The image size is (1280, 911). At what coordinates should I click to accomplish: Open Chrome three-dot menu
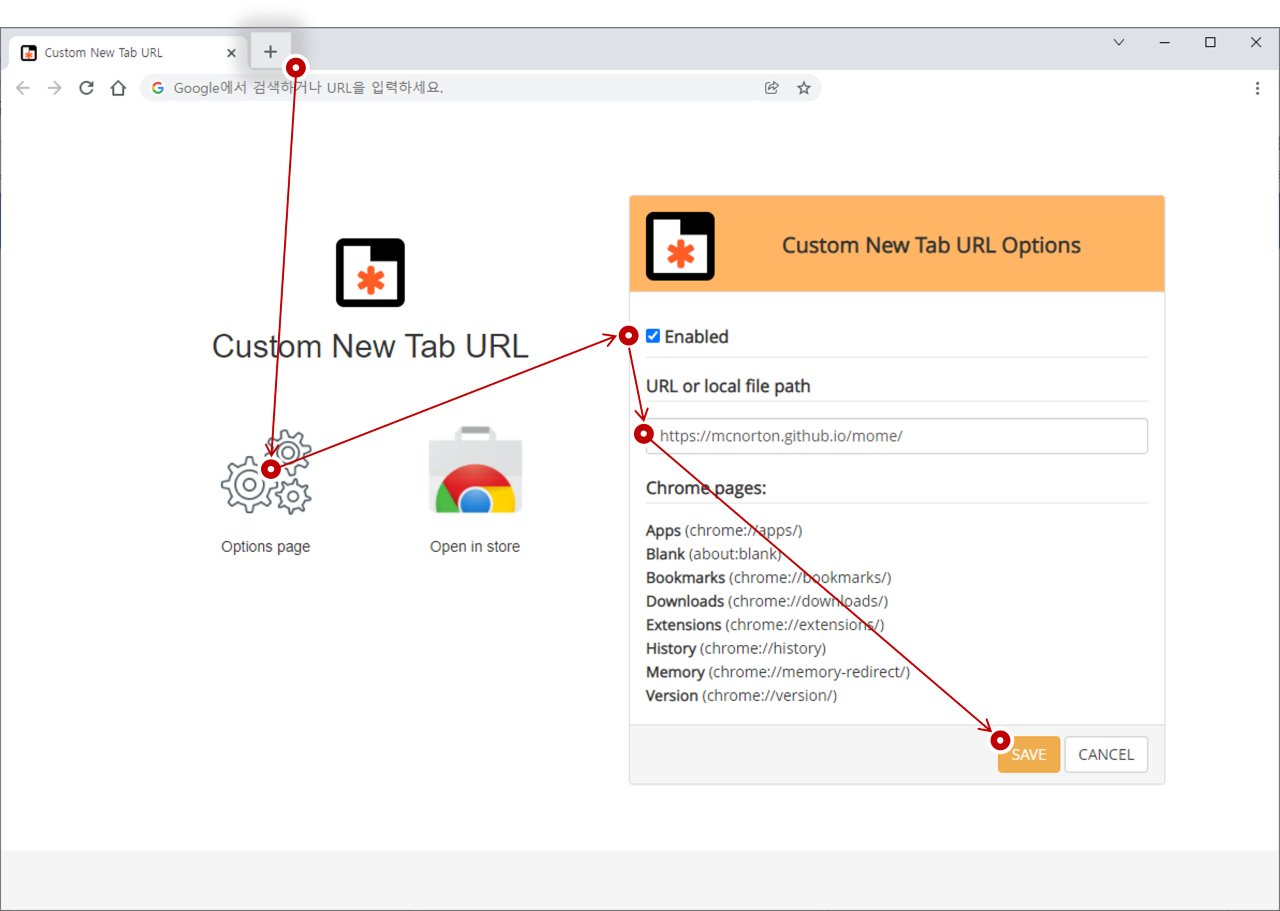(x=1257, y=88)
